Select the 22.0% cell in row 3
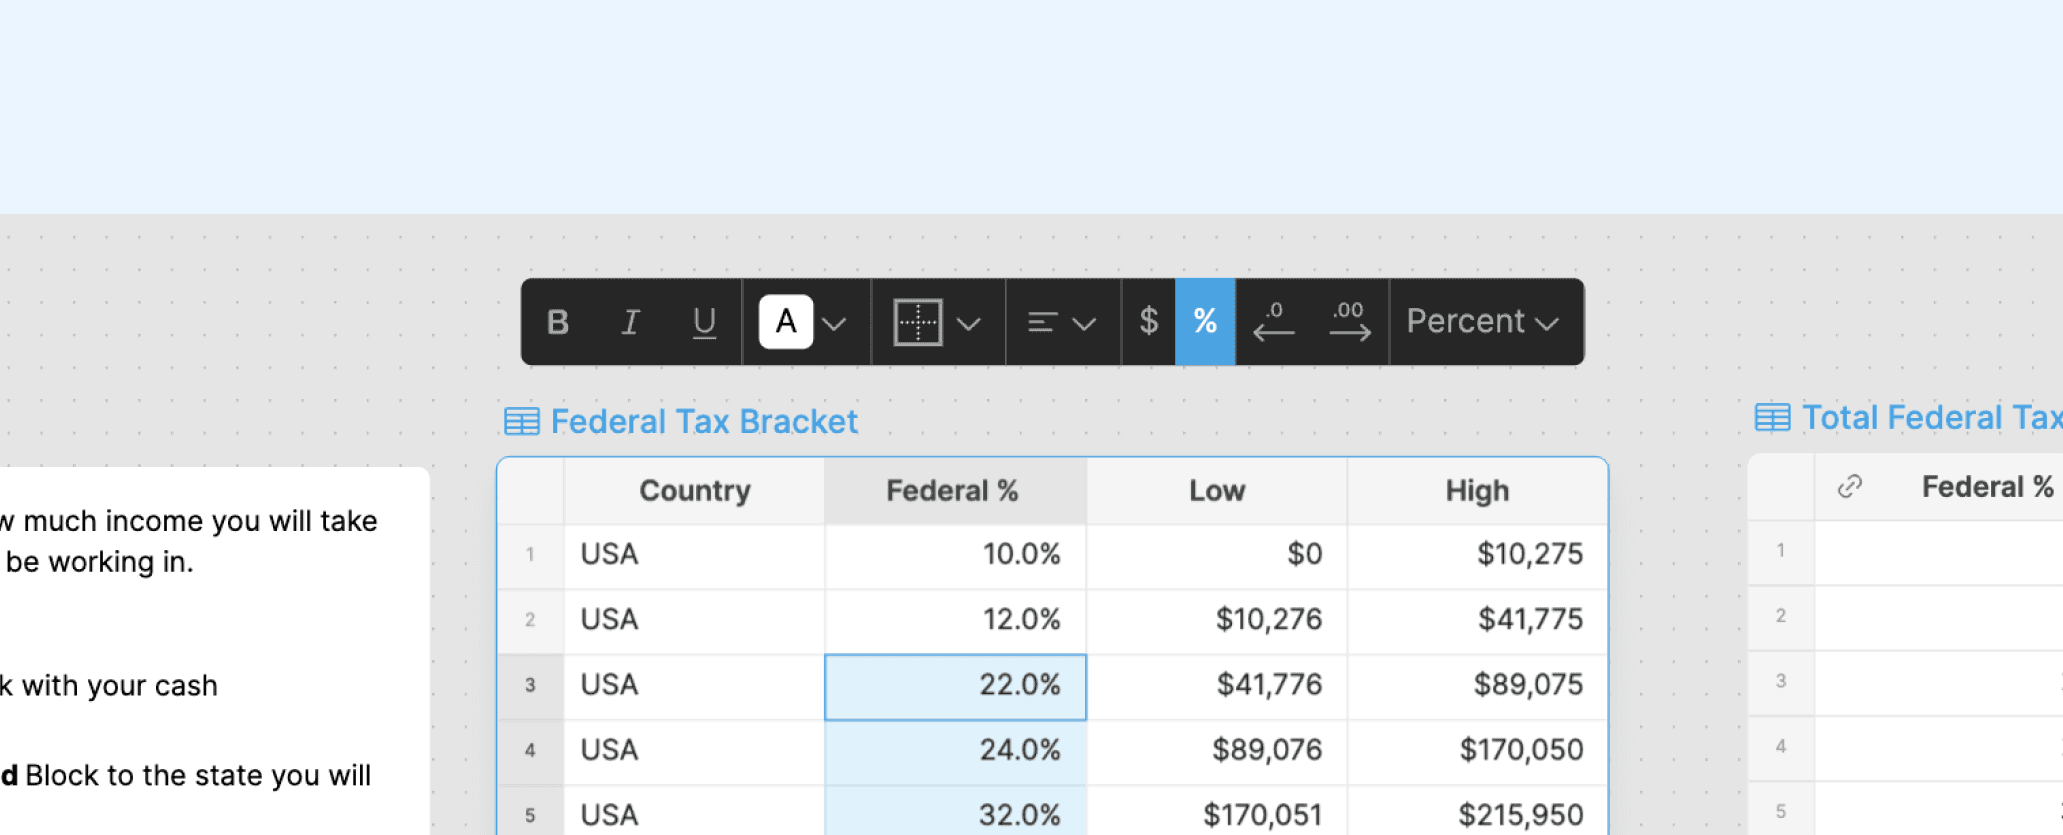The height and width of the screenshot is (835, 2063). click(955, 687)
